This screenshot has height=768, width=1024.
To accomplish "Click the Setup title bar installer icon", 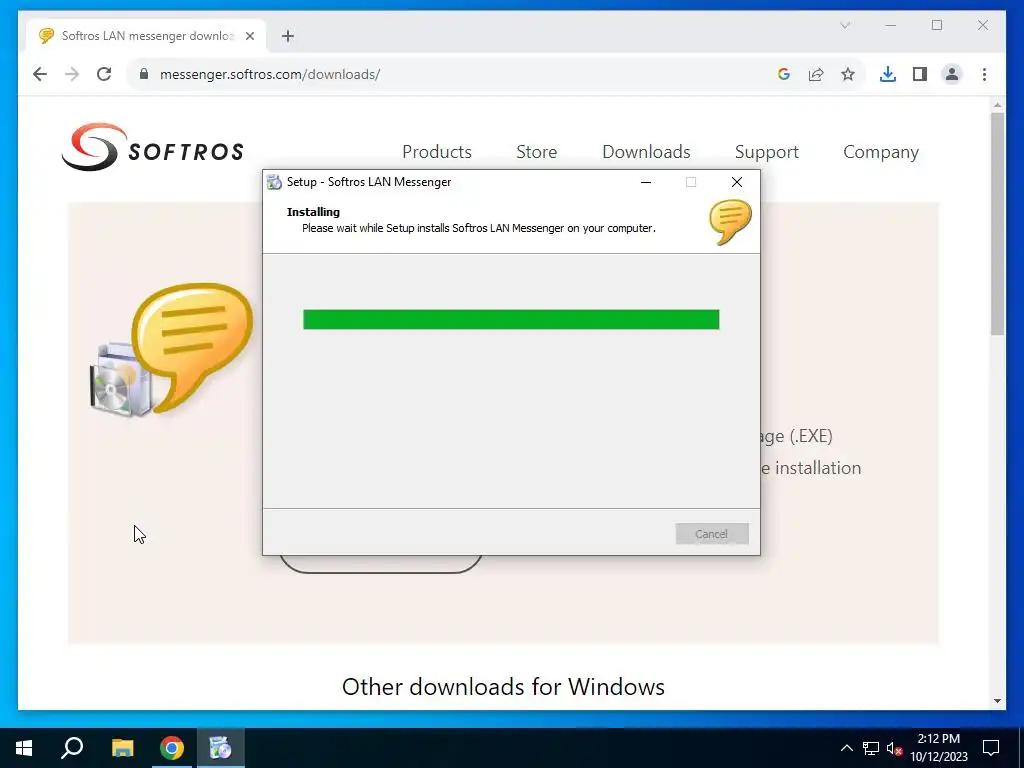I will [274, 182].
